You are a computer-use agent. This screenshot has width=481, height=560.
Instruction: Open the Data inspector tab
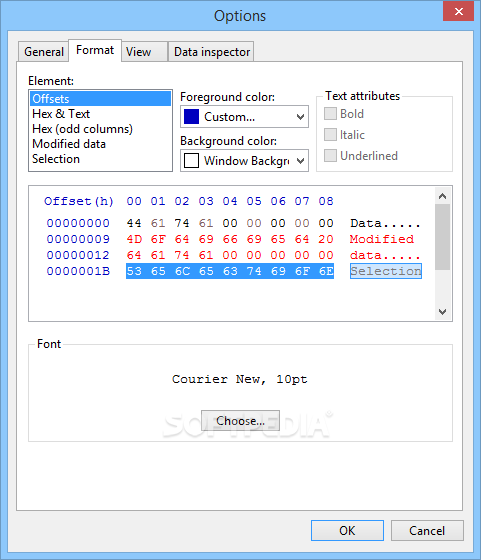[x=211, y=52]
